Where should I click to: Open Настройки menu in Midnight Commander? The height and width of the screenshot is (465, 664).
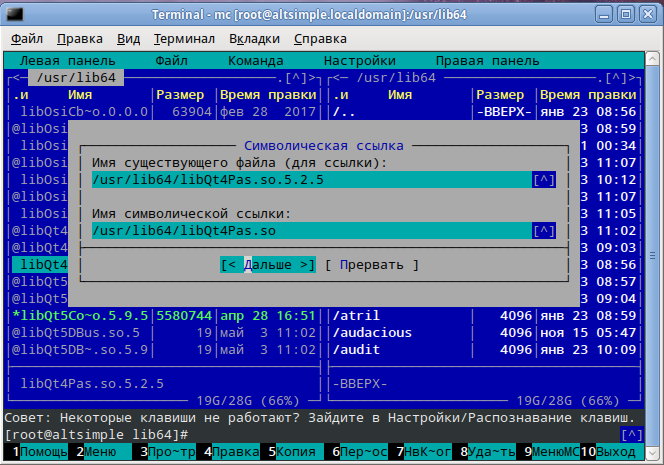pos(359,60)
